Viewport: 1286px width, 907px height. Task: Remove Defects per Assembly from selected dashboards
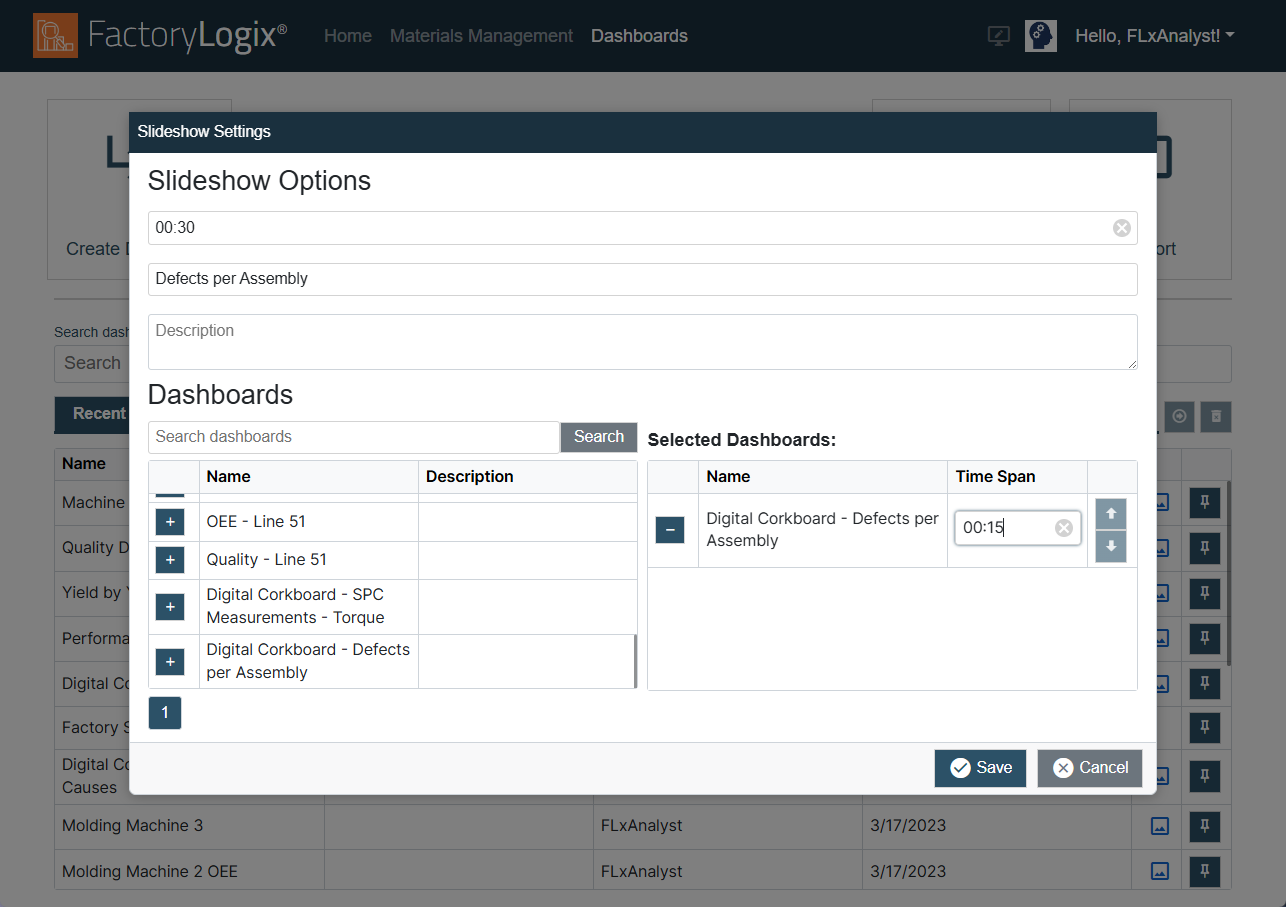click(670, 530)
